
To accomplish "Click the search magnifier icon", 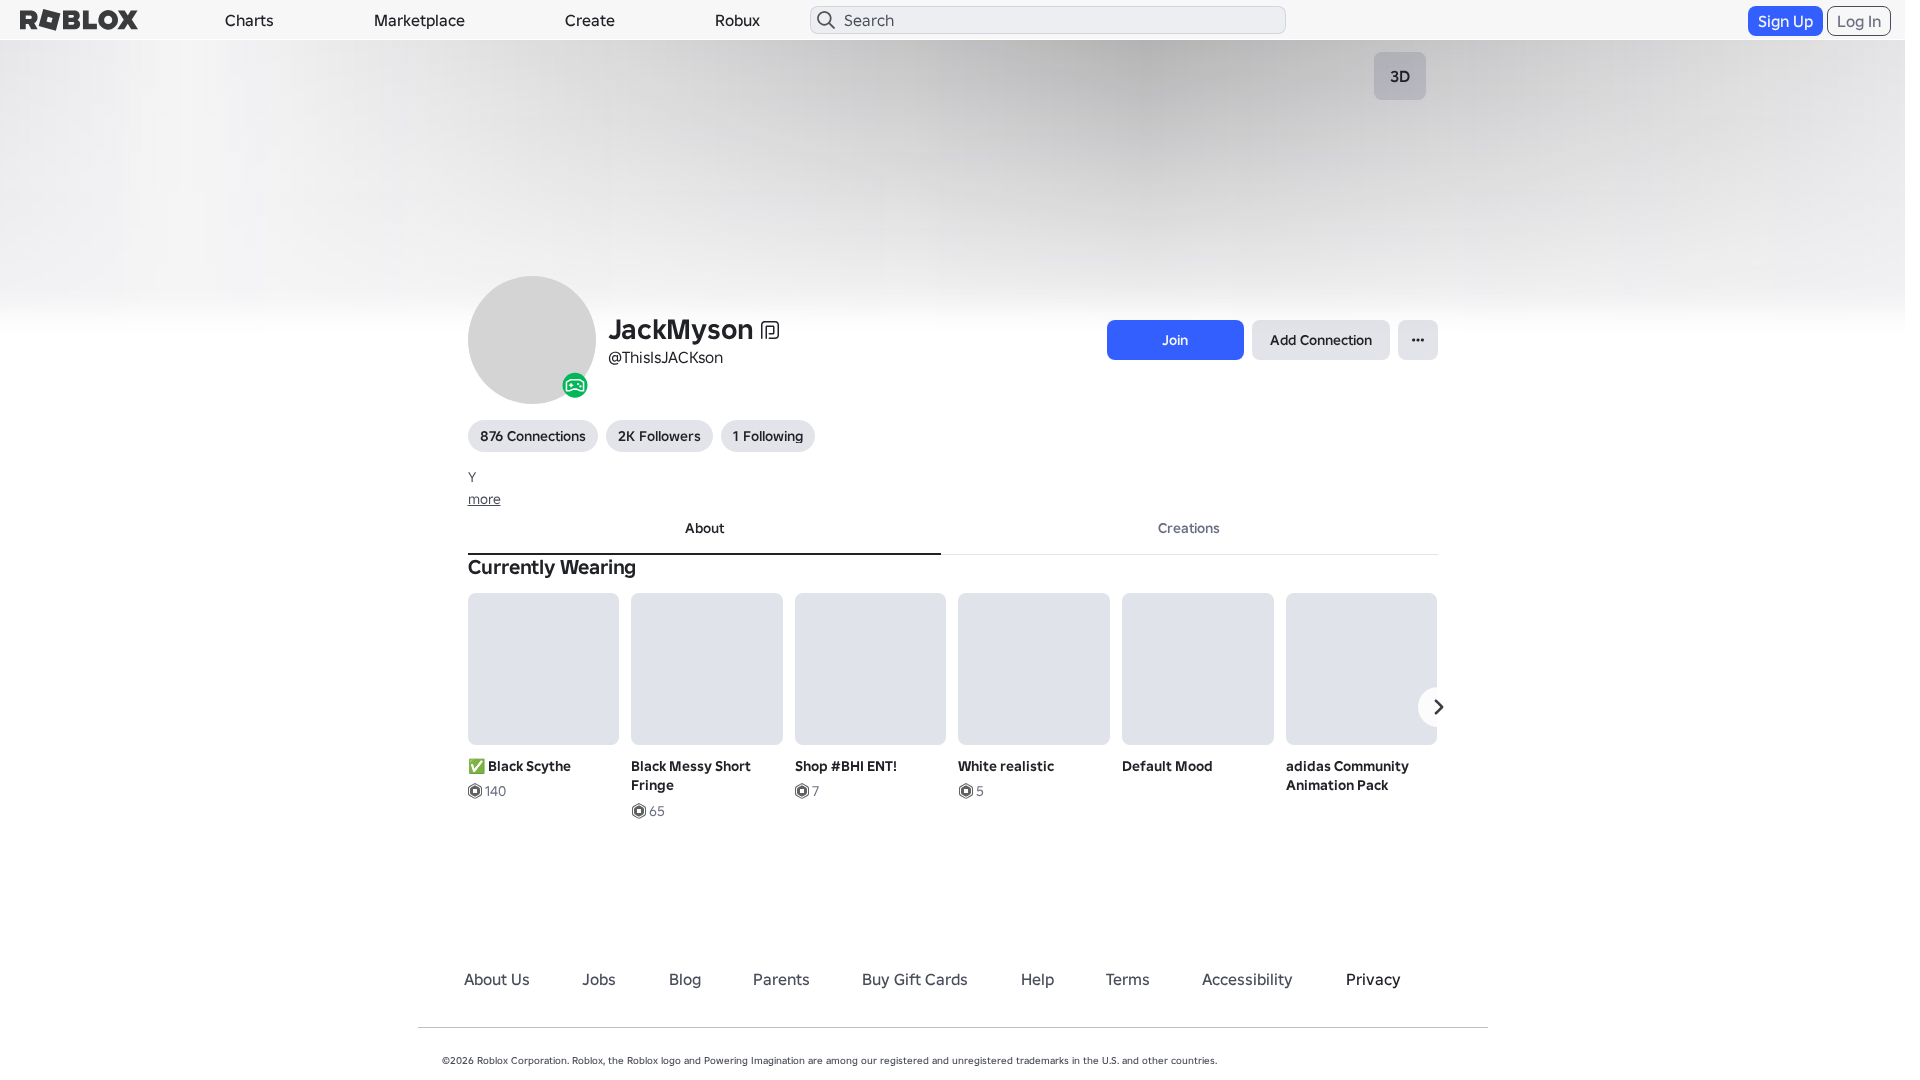I will 826,20.
